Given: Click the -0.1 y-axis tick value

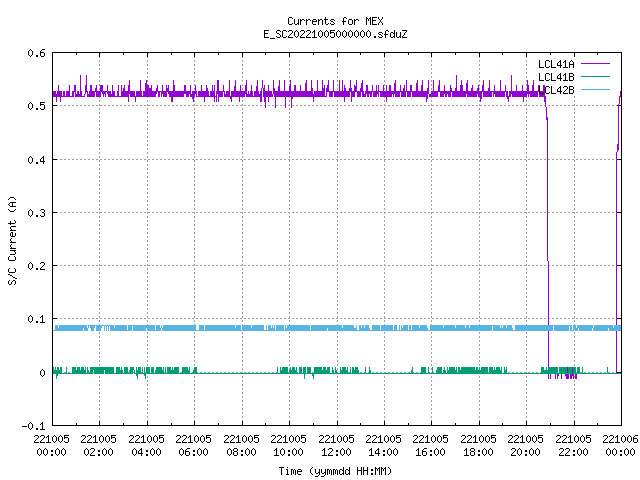Looking at the screenshot, I should click(x=33, y=426).
